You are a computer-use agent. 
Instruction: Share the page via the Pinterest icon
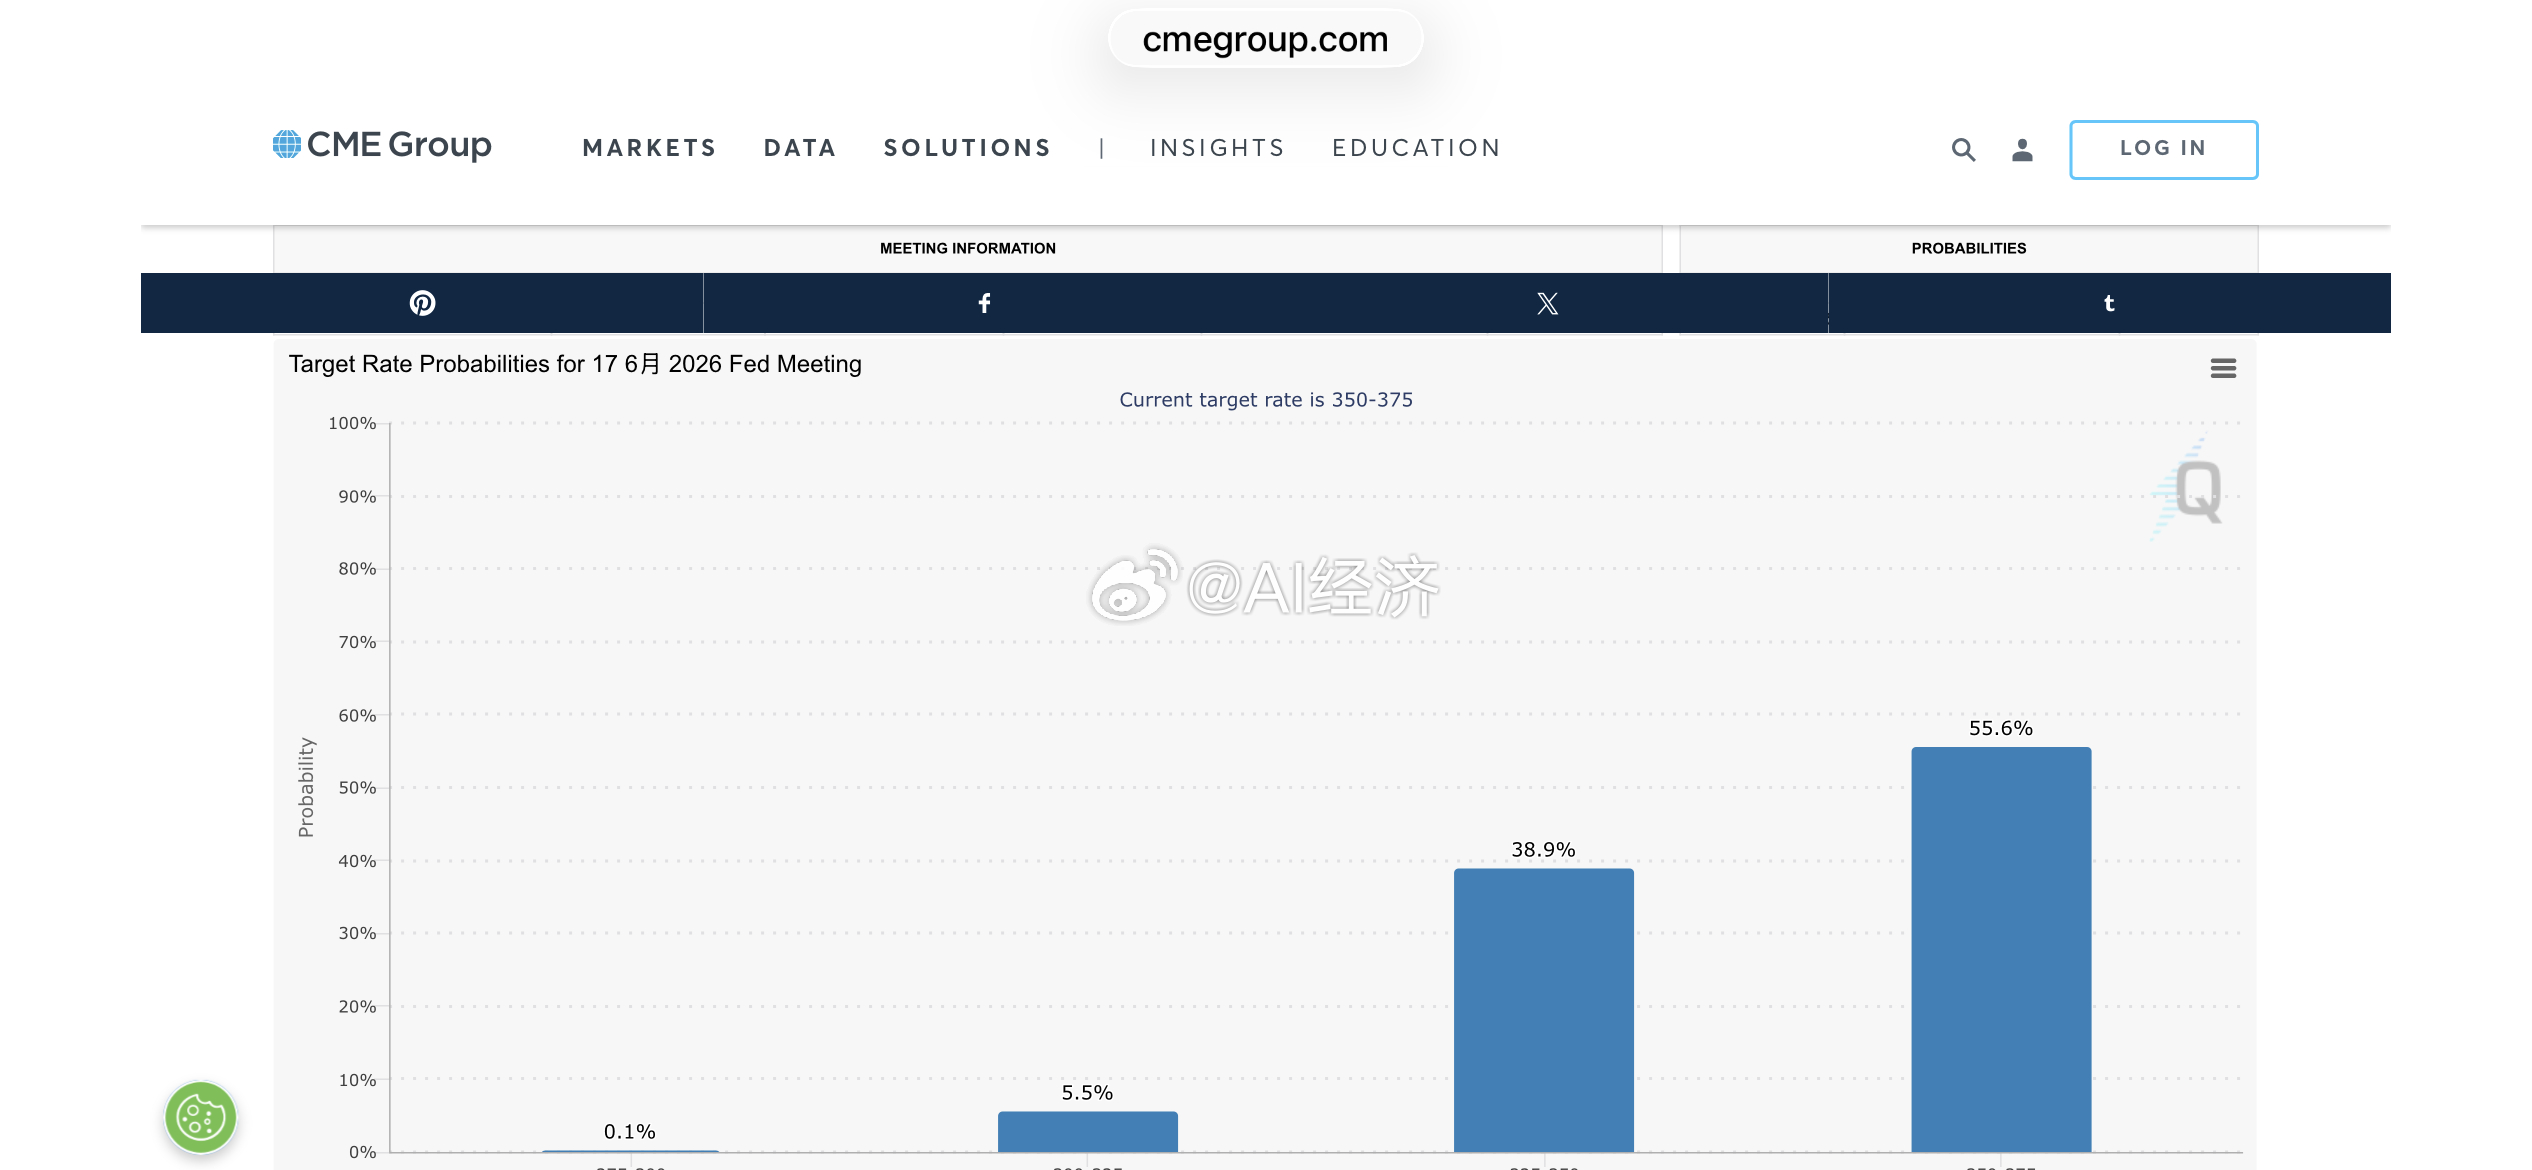click(422, 303)
